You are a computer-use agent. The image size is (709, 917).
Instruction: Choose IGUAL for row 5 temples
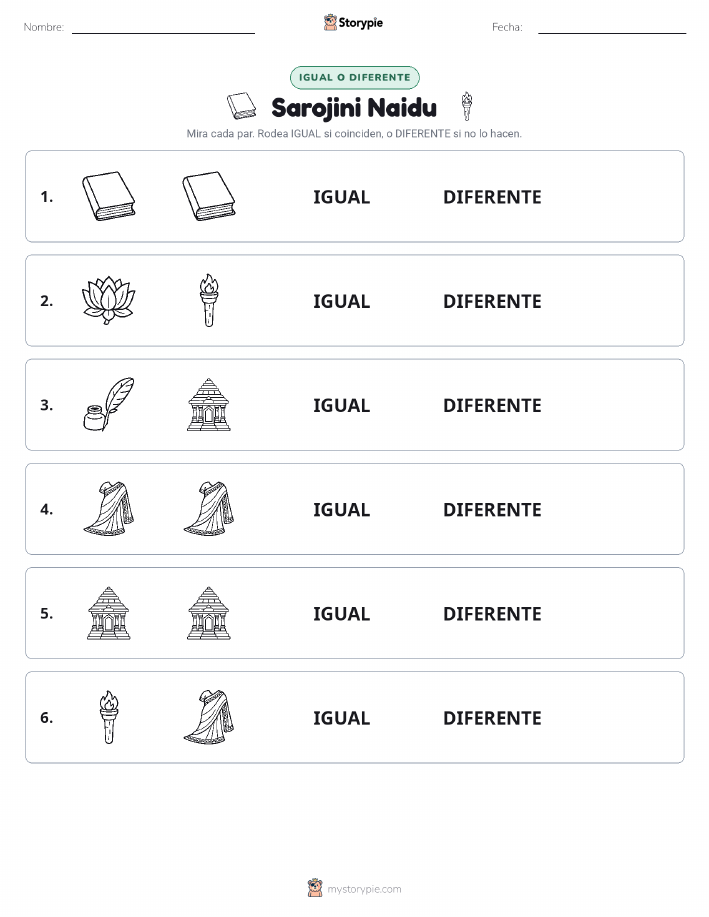[x=342, y=613]
